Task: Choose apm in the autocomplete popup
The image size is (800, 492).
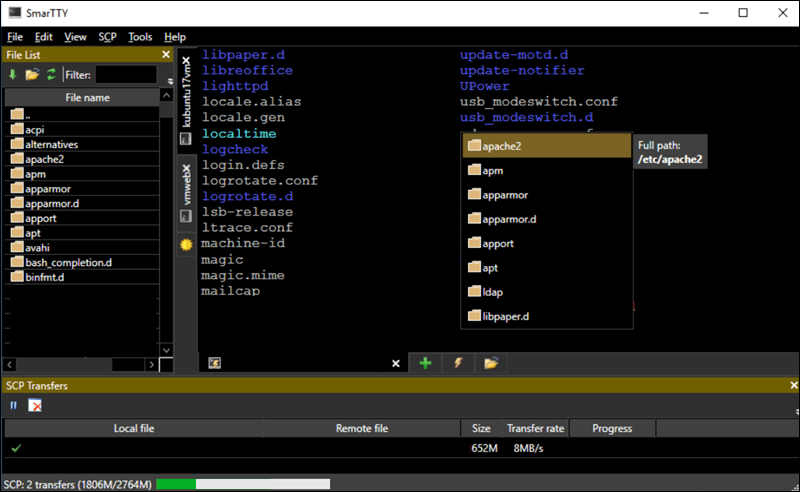Action: click(547, 170)
